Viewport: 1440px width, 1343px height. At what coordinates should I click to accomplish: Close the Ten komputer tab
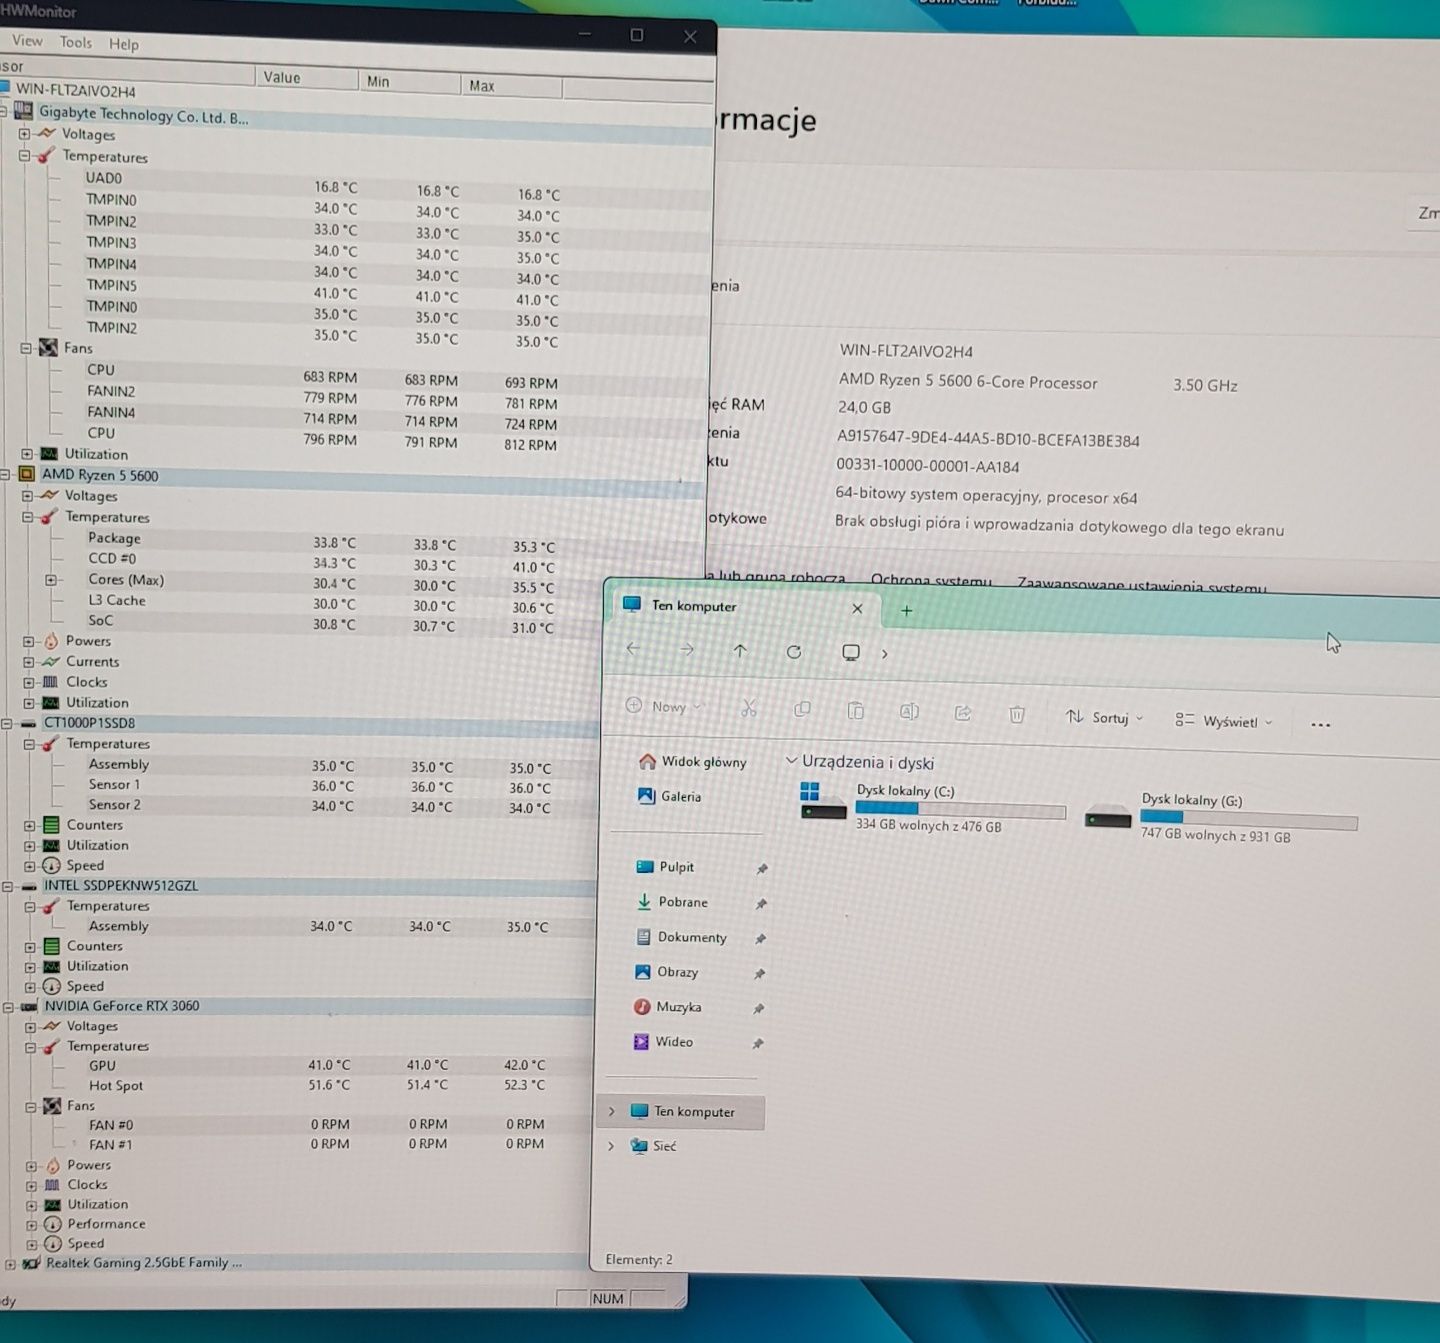pos(857,608)
